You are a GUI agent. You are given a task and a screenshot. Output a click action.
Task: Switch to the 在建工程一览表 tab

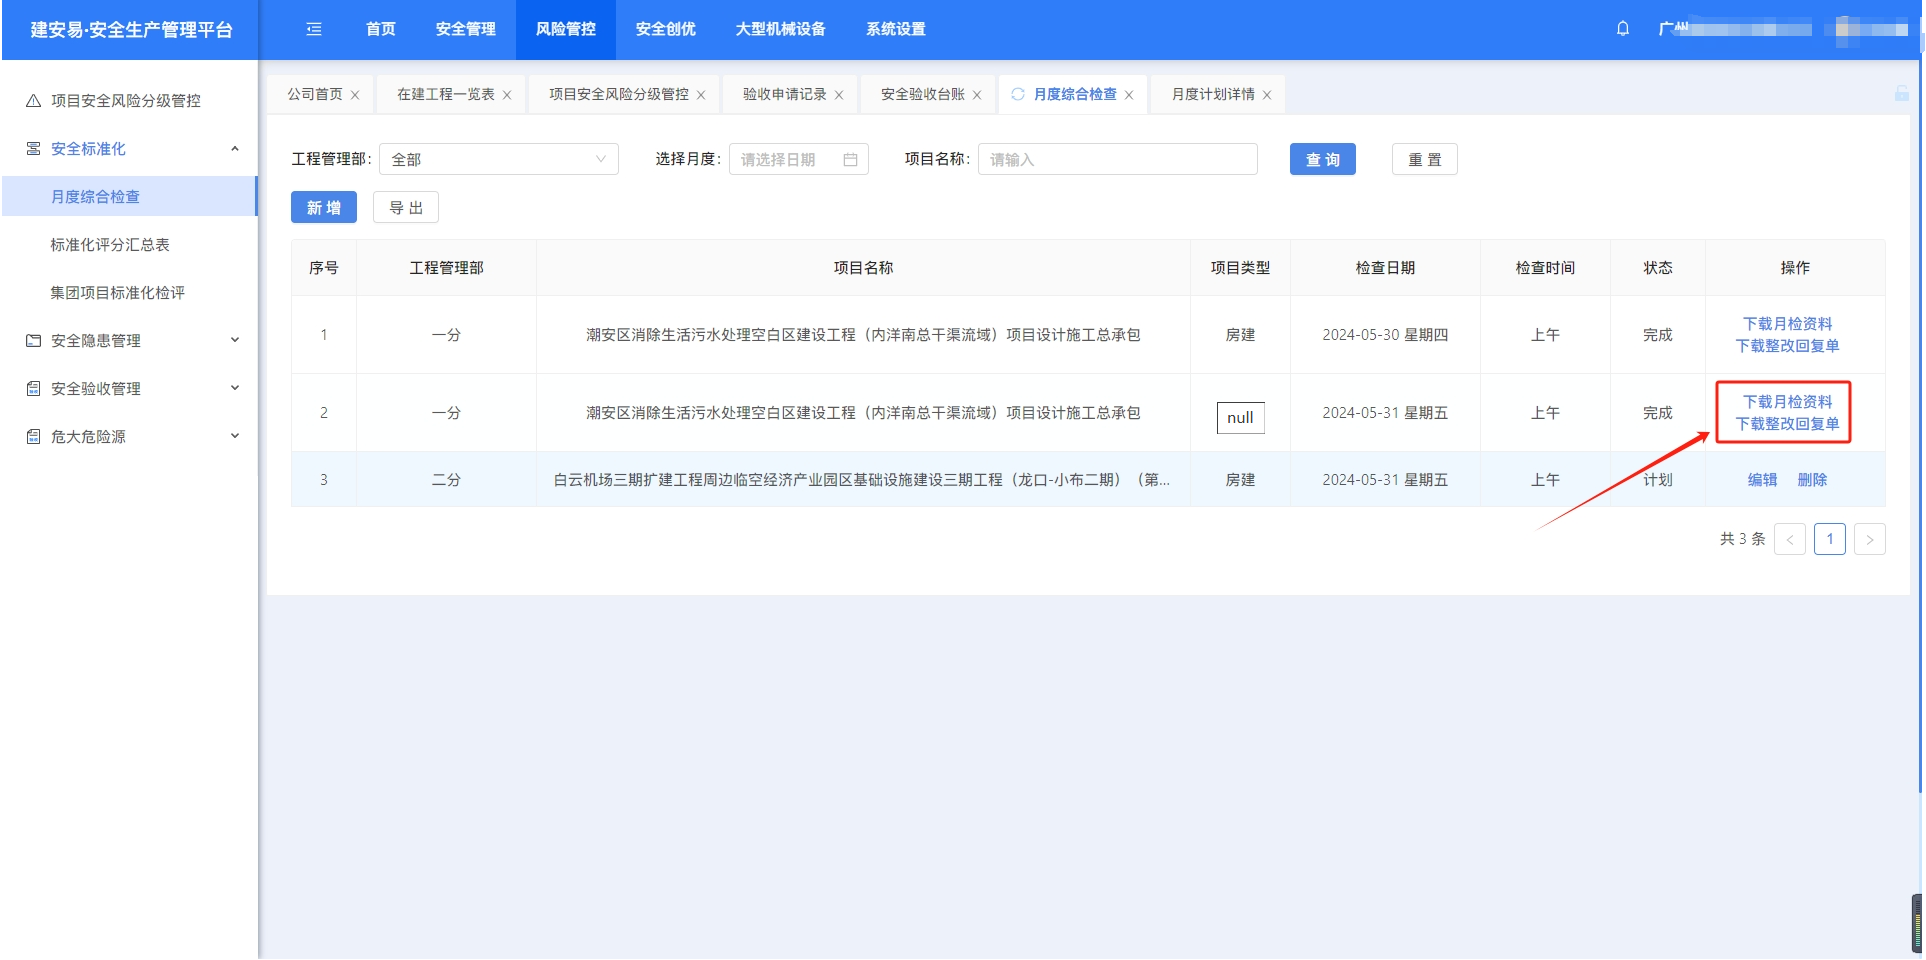click(x=445, y=94)
